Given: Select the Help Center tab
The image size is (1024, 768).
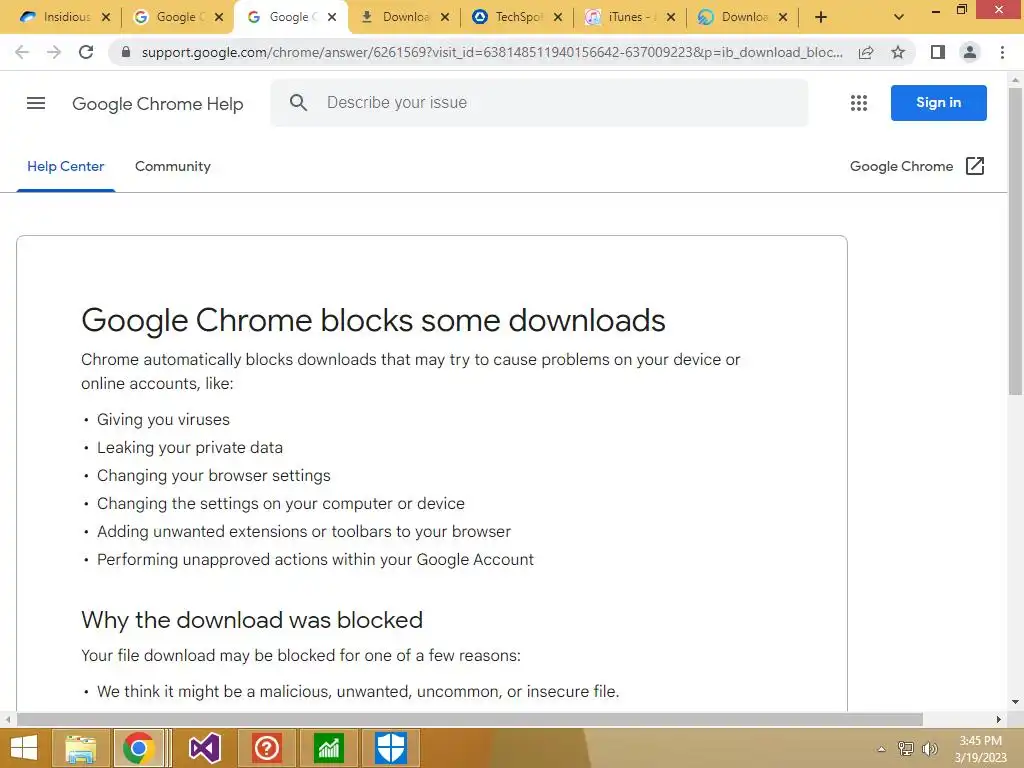Looking at the screenshot, I should (x=65, y=167).
